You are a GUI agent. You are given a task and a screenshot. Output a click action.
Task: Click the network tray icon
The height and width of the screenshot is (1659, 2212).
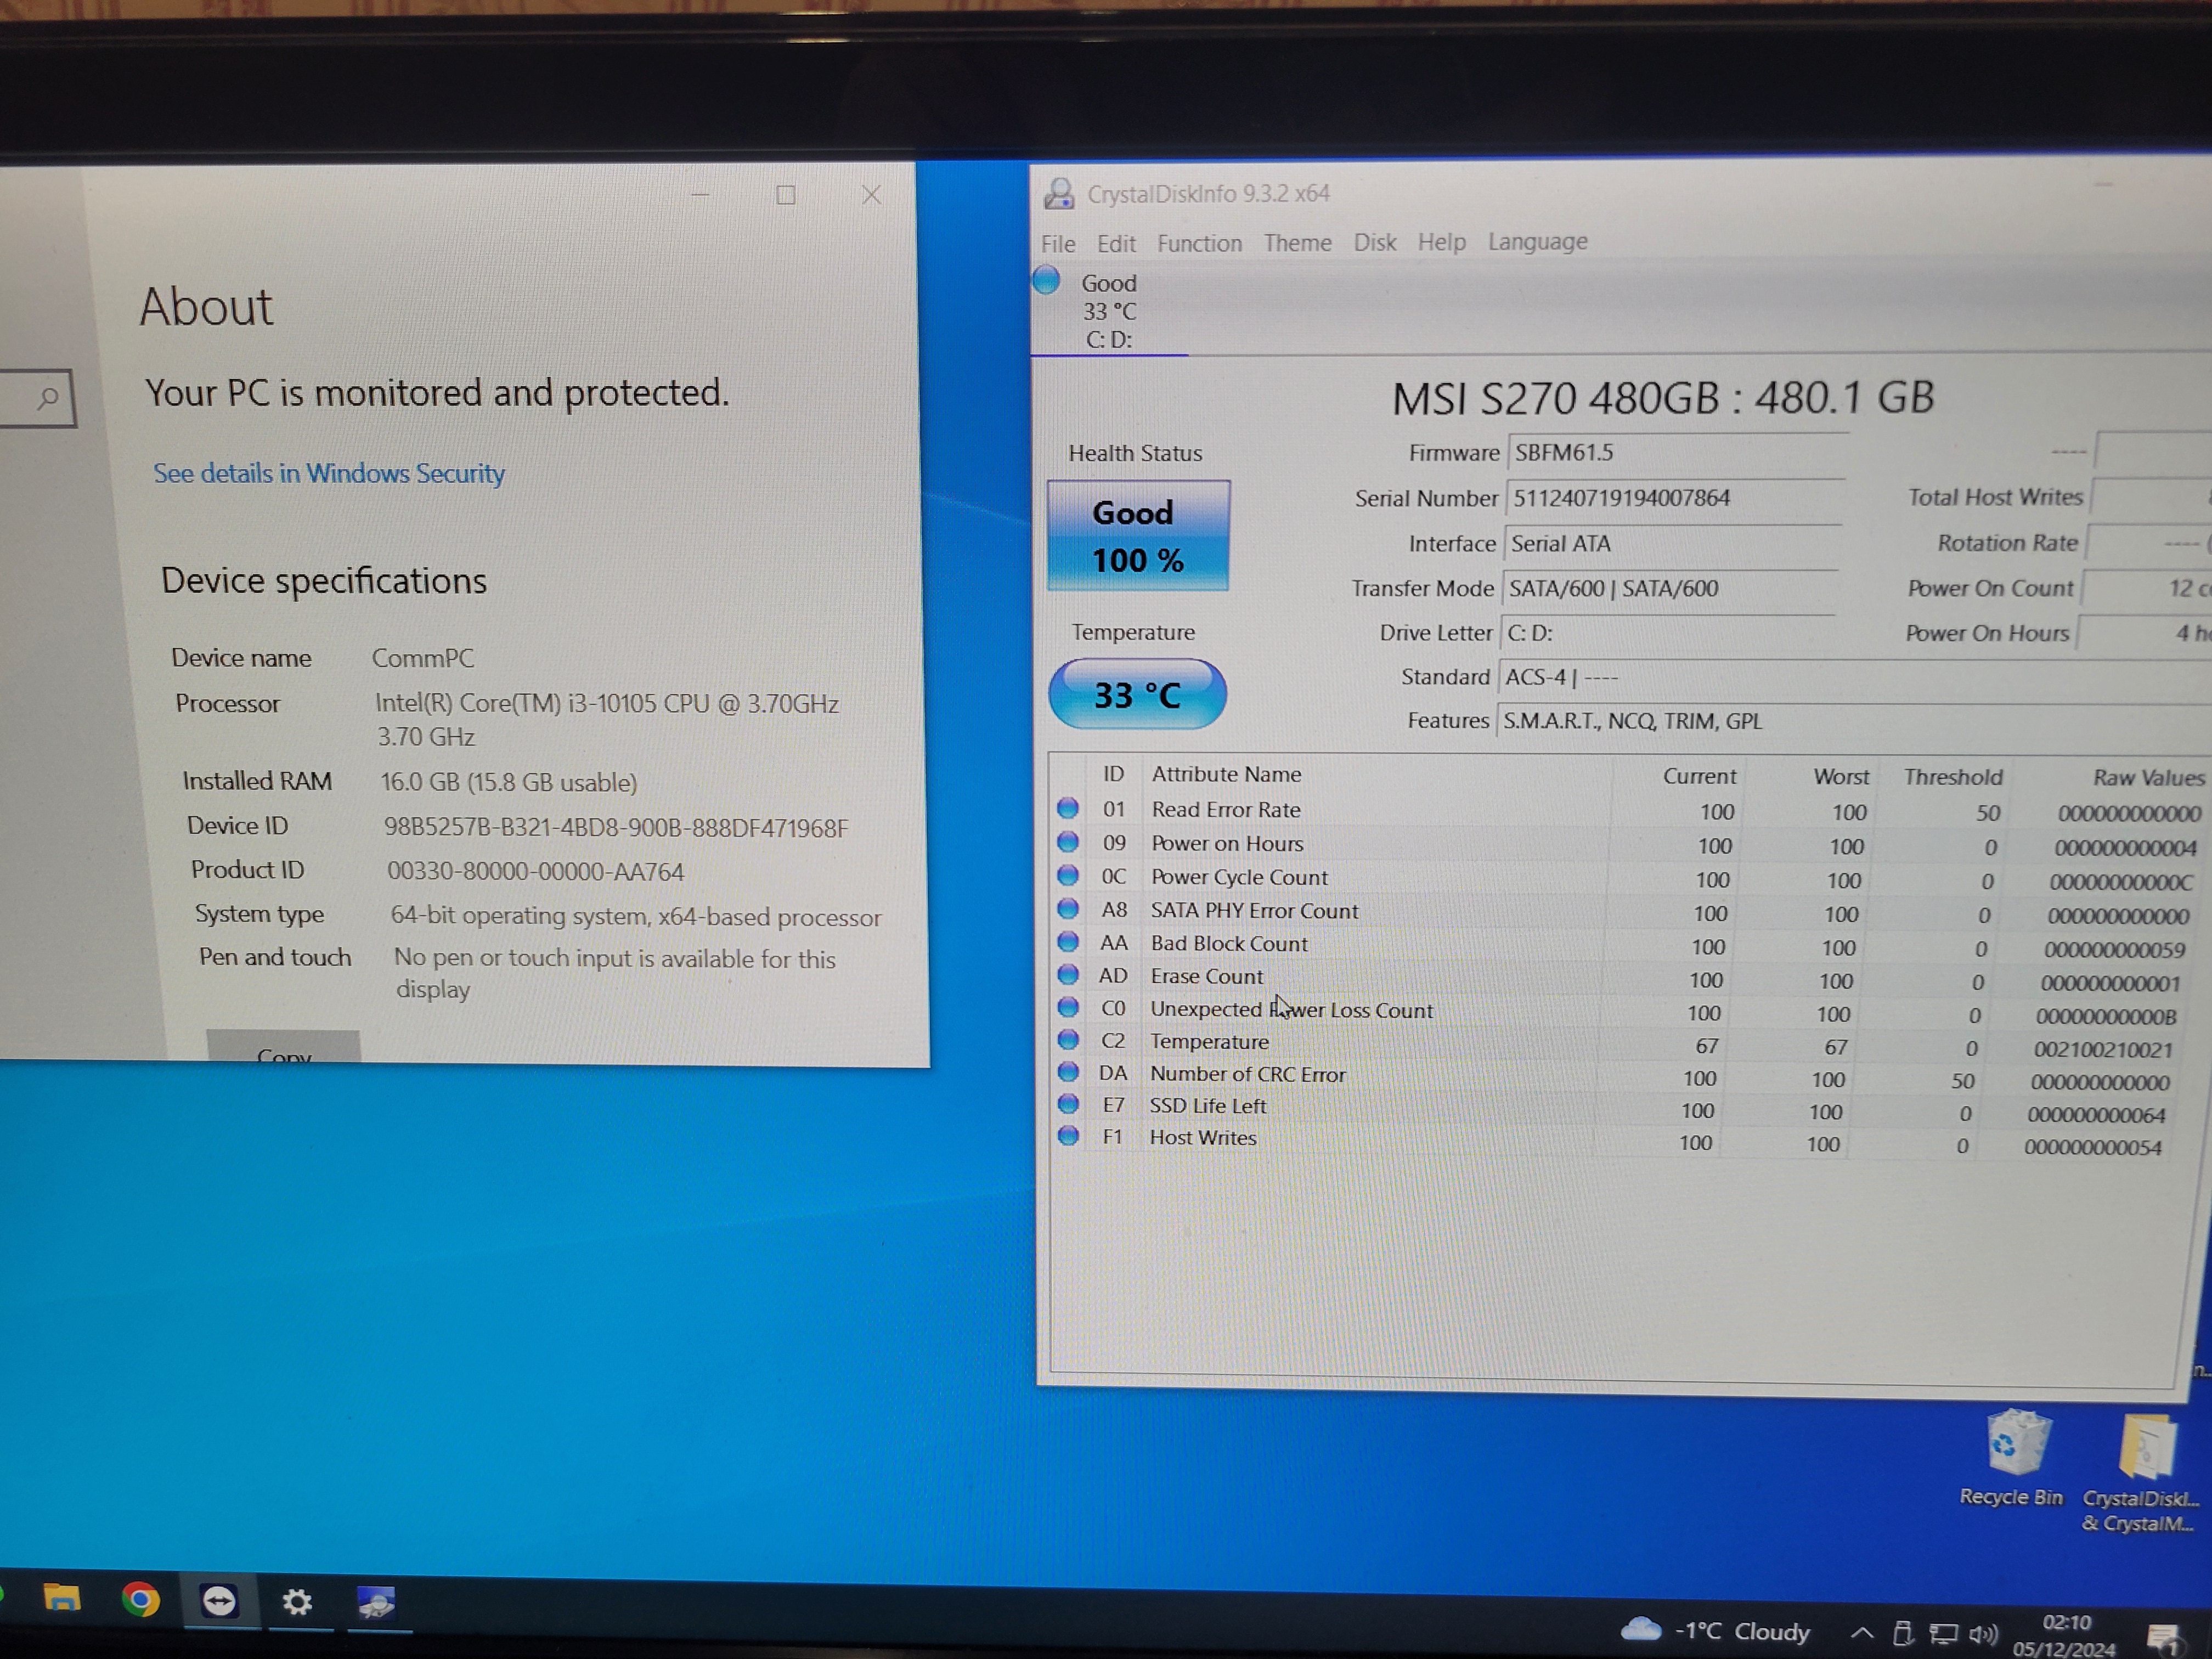1943,1634
